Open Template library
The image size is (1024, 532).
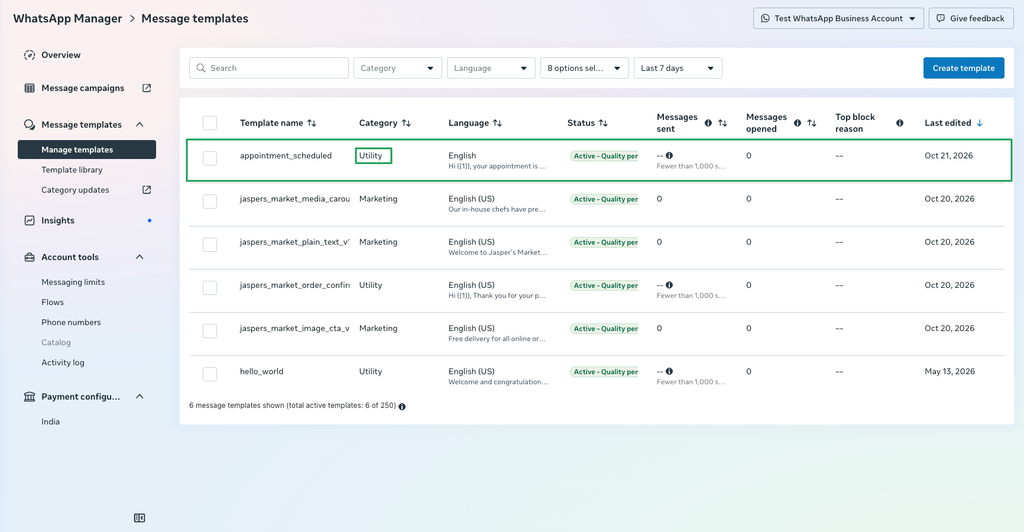(x=72, y=170)
